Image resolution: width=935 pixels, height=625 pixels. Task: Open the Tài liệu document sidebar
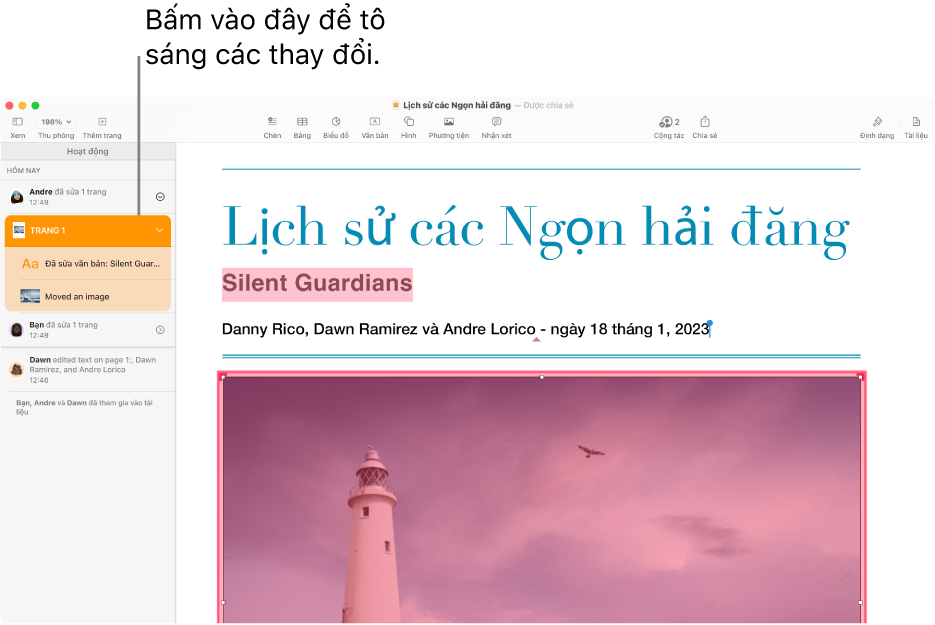[916, 121]
